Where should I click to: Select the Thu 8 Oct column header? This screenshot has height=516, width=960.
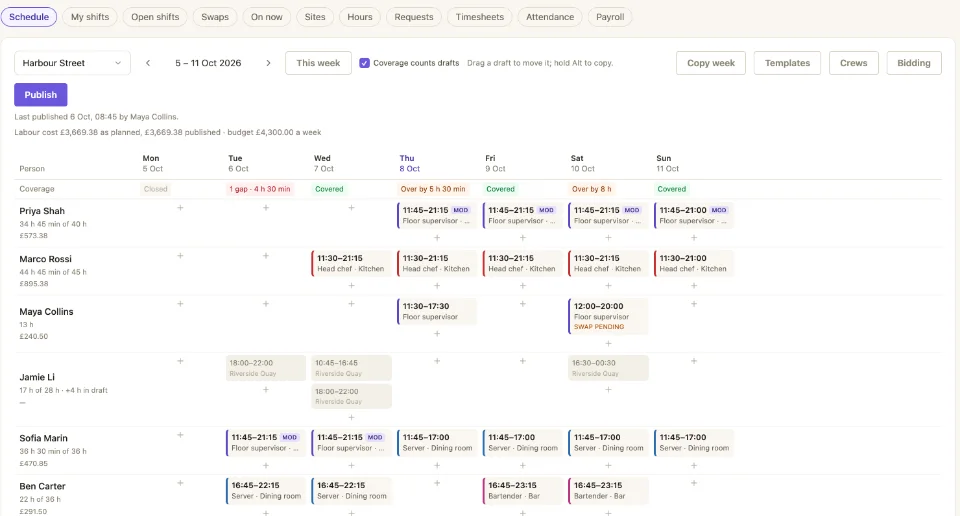[410, 163]
